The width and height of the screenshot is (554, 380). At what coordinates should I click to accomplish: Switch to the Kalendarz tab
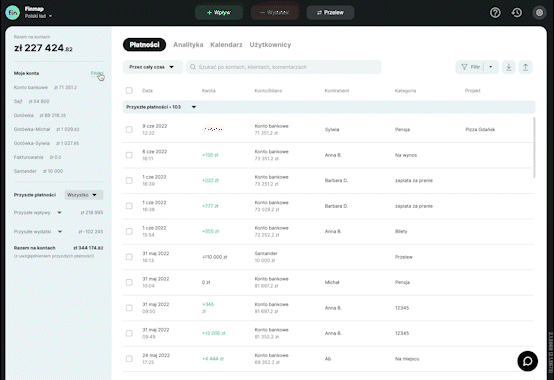[x=226, y=45]
